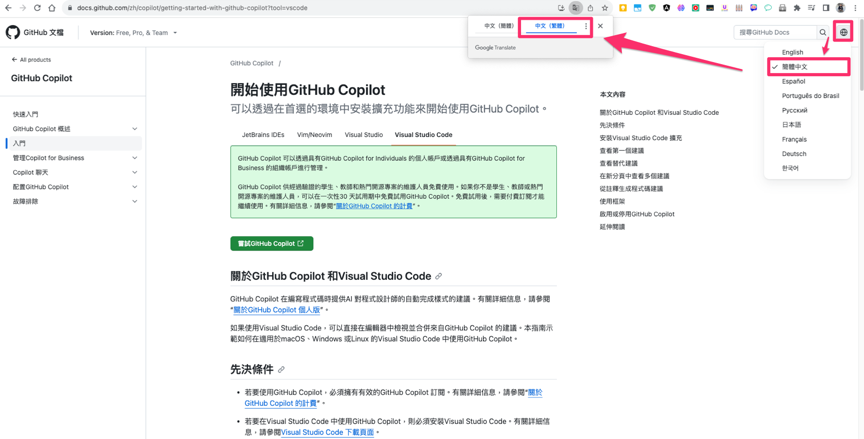Open the Version: Free, Pro, & Team dropdown
Viewport: 864px width, 439px height.
[x=133, y=32]
